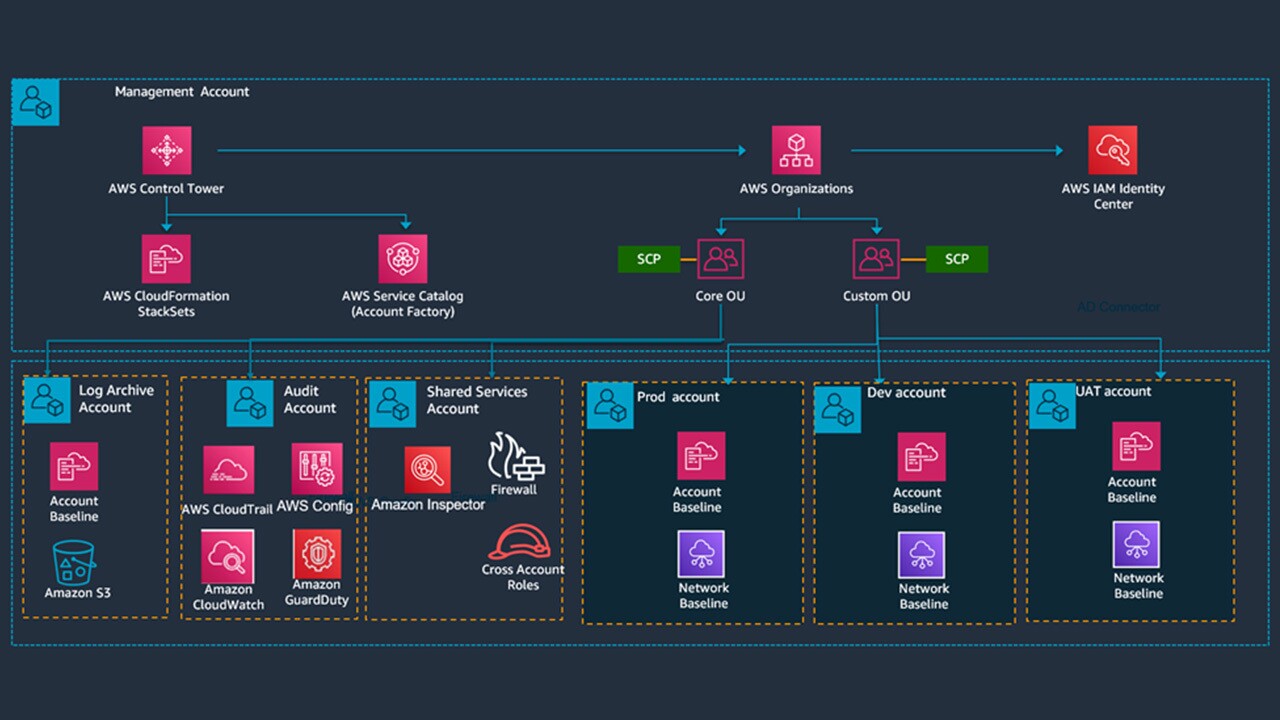Select the Custom OU icon
Viewport: 1280px width, 720px height.
click(x=876, y=259)
